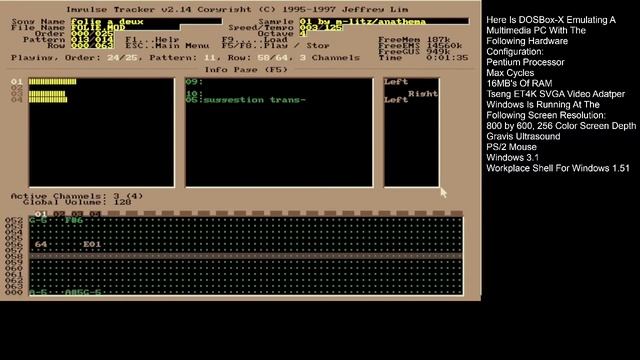Click 'Pentium Processor' in the description text
The height and width of the screenshot is (360, 640).
pyautogui.click(x=525, y=62)
